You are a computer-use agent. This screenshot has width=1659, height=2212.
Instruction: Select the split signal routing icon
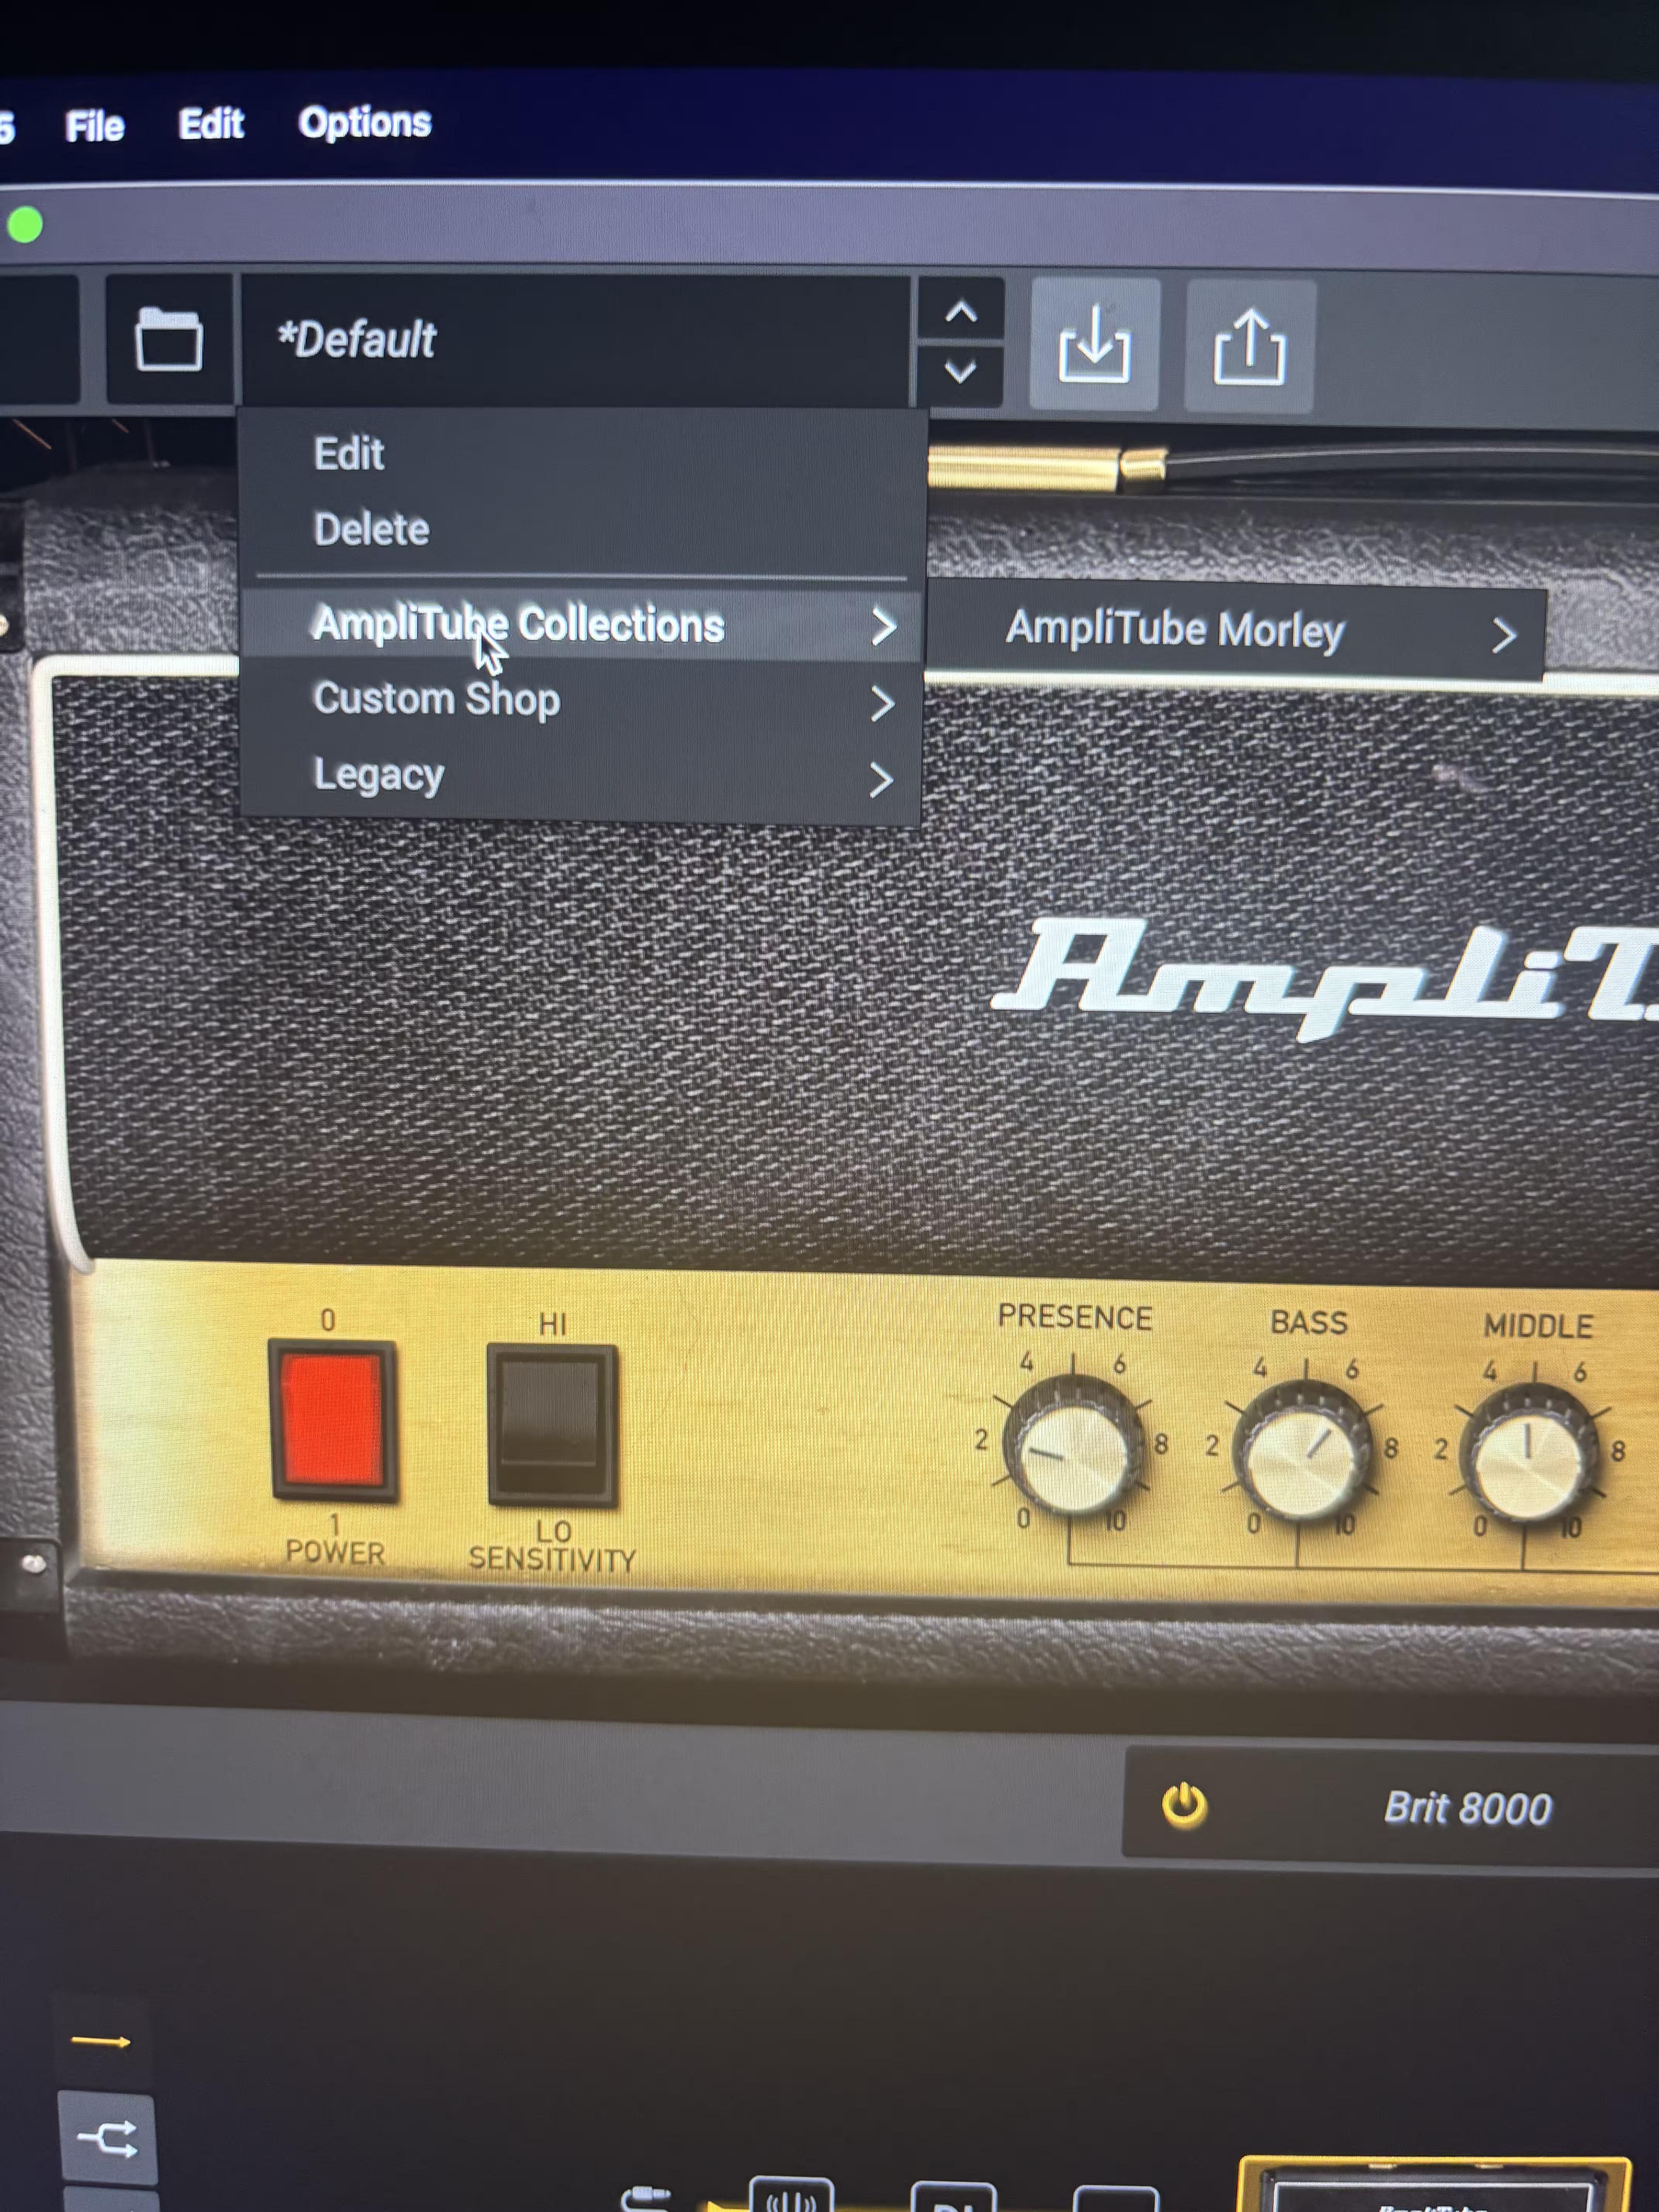tap(108, 2139)
